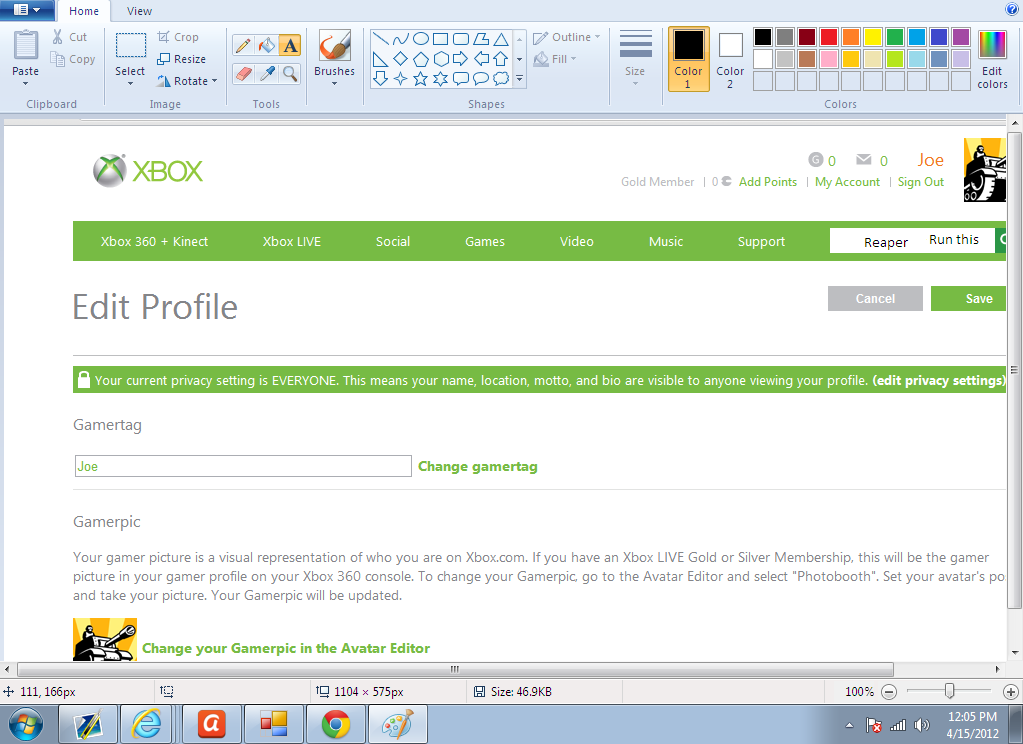Select the Text tool
This screenshot has height=744, width=1023.
(290, 45)
